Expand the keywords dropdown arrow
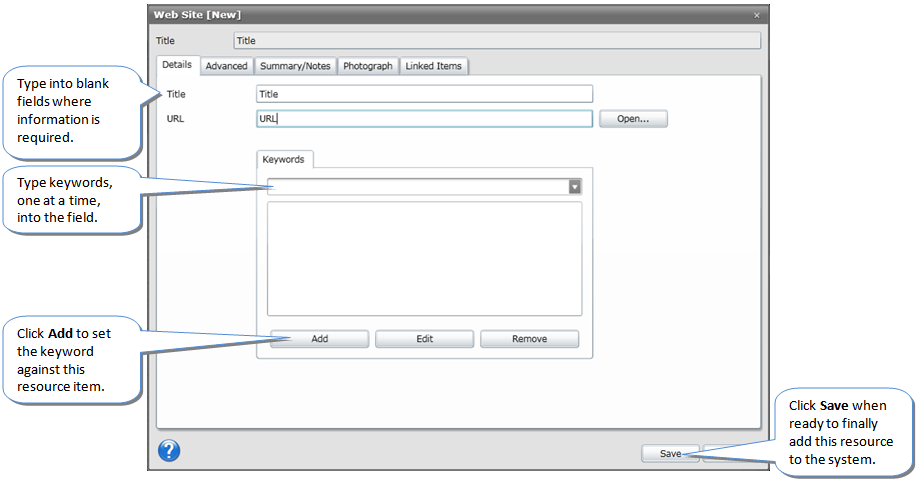This screenshot has width=917, height=481. click(575, 187)
